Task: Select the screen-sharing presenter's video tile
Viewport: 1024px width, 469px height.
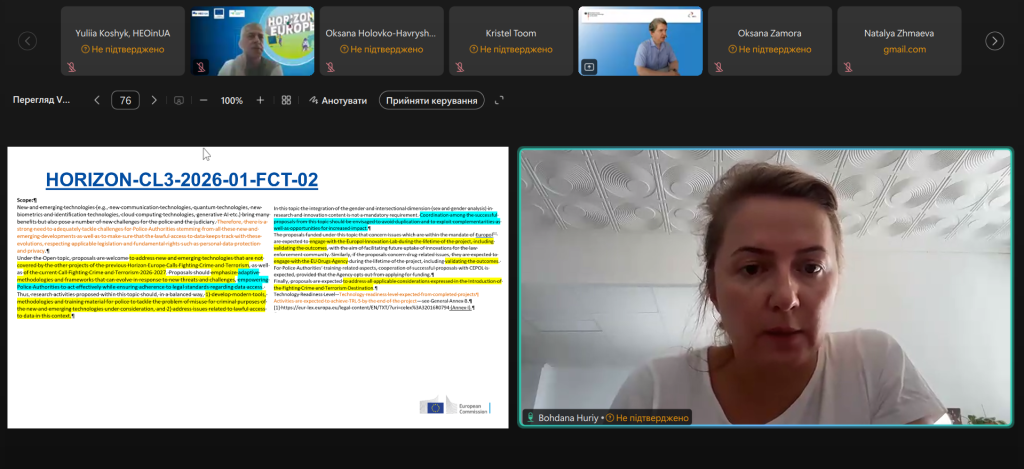Action: 640,41
